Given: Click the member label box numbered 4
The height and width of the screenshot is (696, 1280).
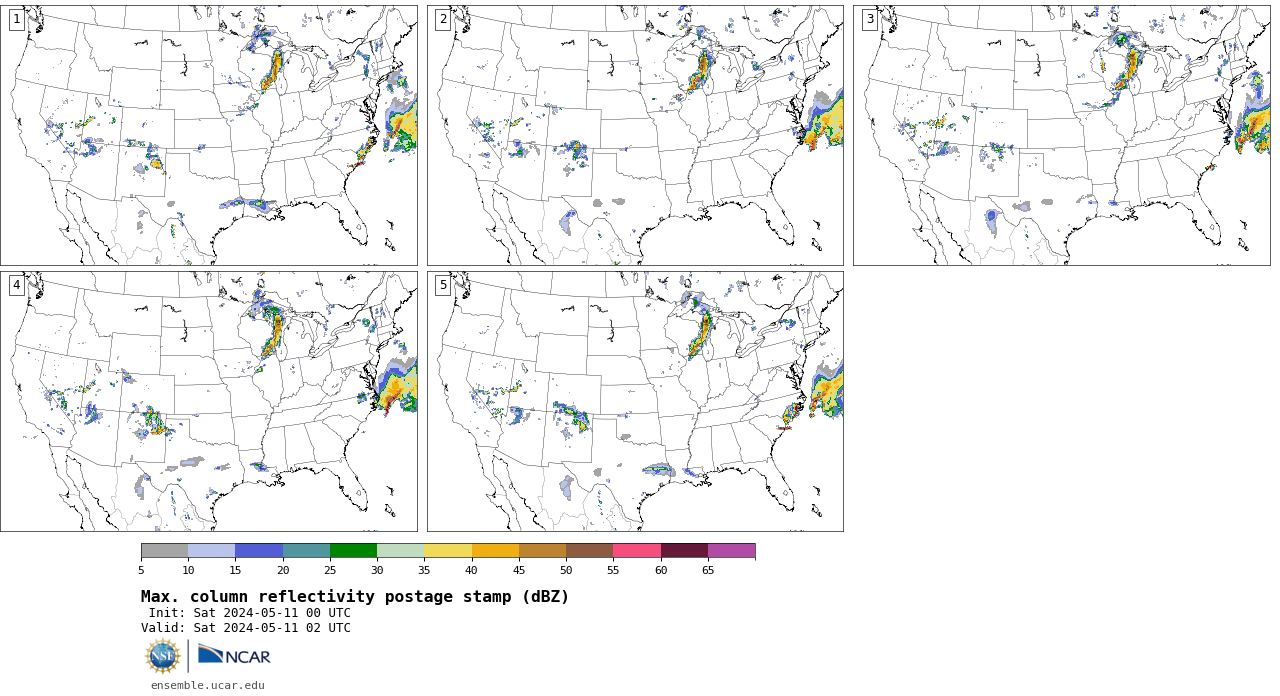Looking at the screenshot, I should (x=16, y=285).
